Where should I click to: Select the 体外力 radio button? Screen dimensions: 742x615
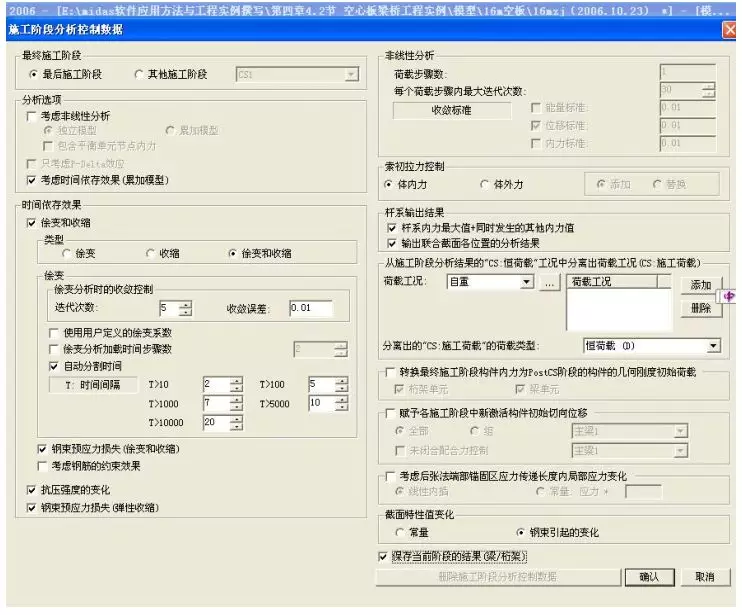tap(485, 184)
